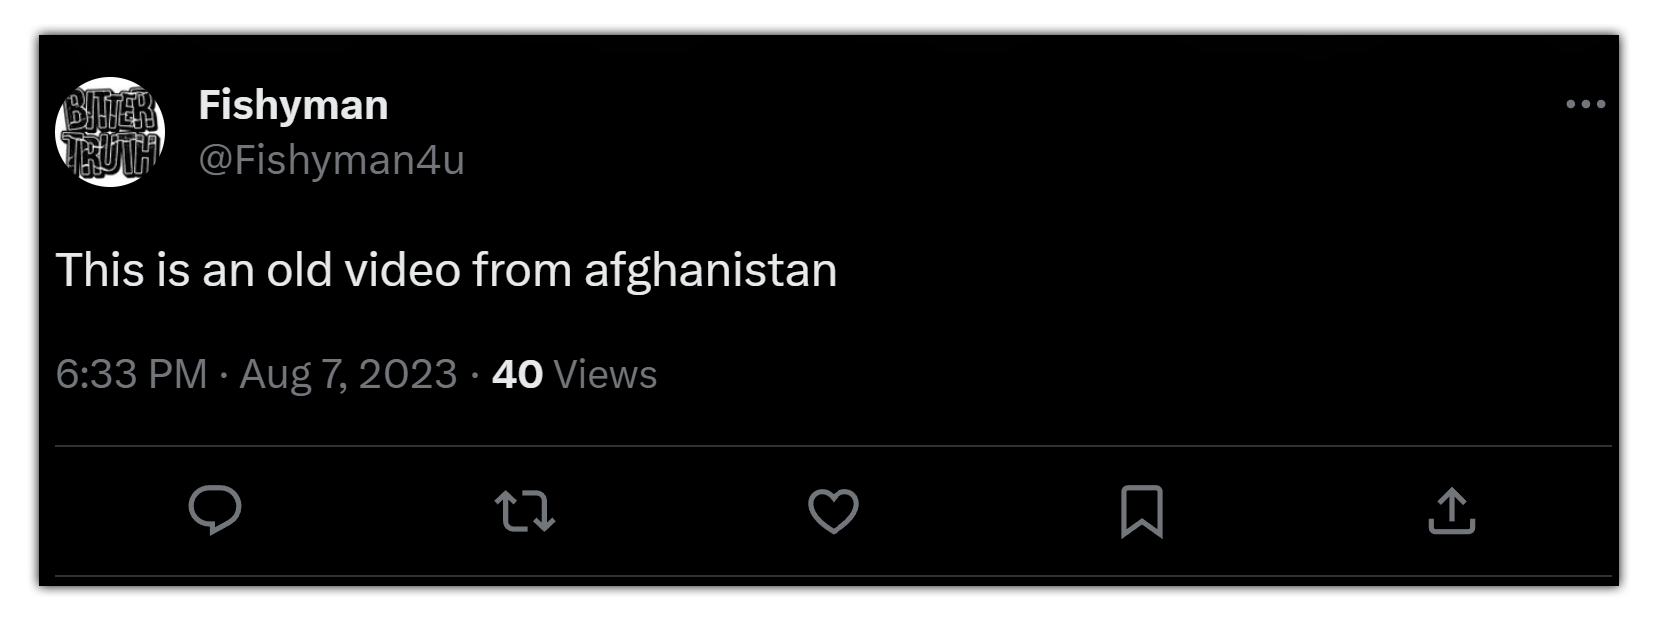Click the Aug 7, 2023 date
Screen dimensions: 1659x618
pyautogui.click(x=348, y=374)
